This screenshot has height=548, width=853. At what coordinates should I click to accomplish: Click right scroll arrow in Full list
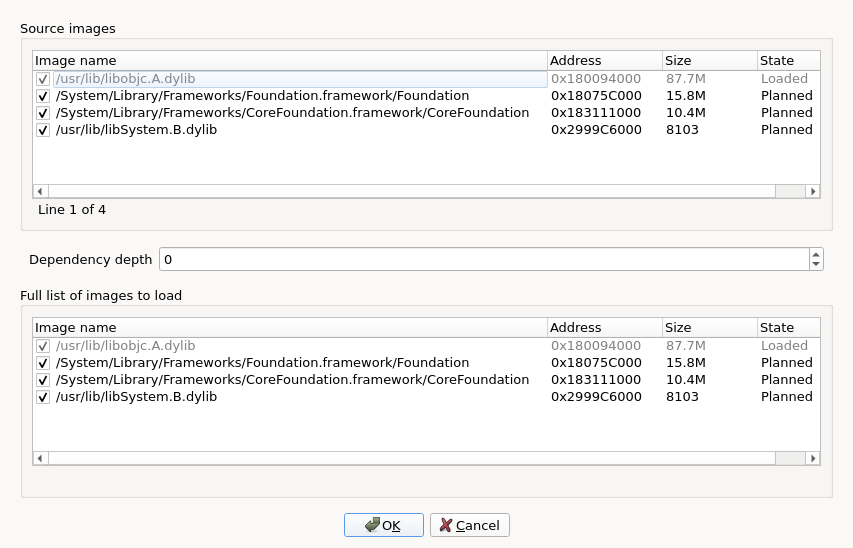[813, 458]
